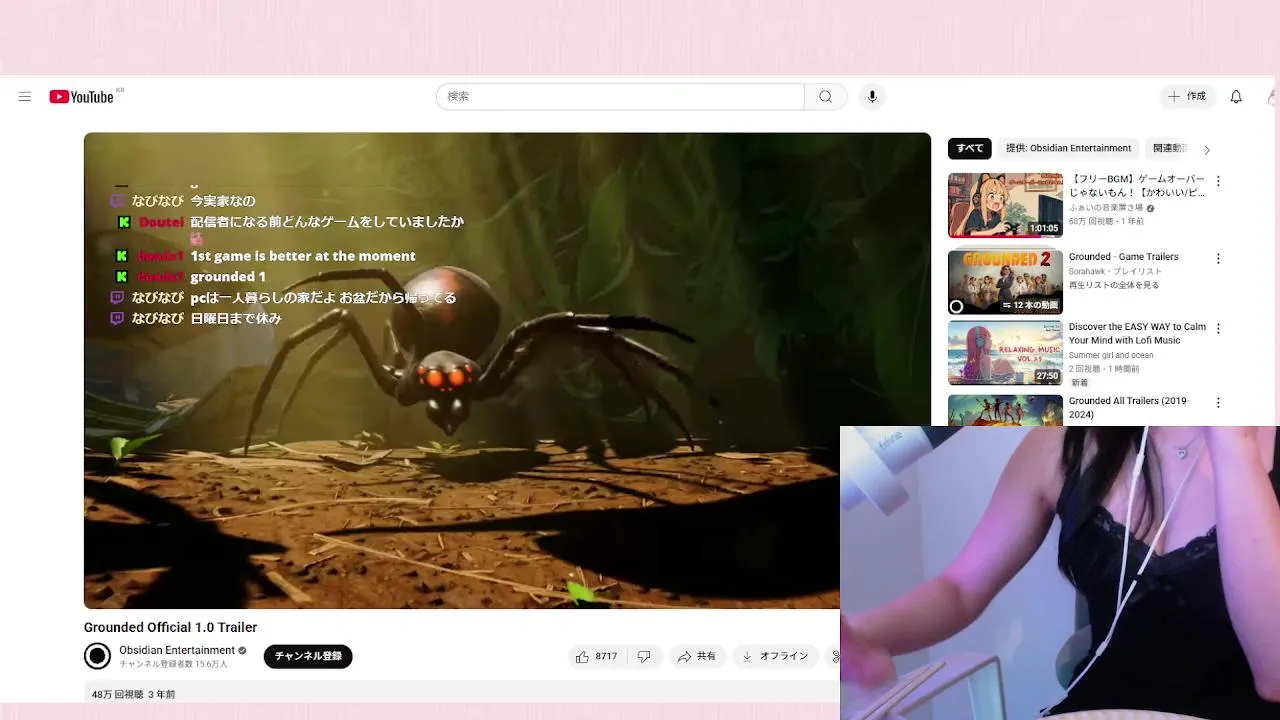Open the YouTube hamburger guide menu
Screen dimensions: 1280x720
click(25, 97)
